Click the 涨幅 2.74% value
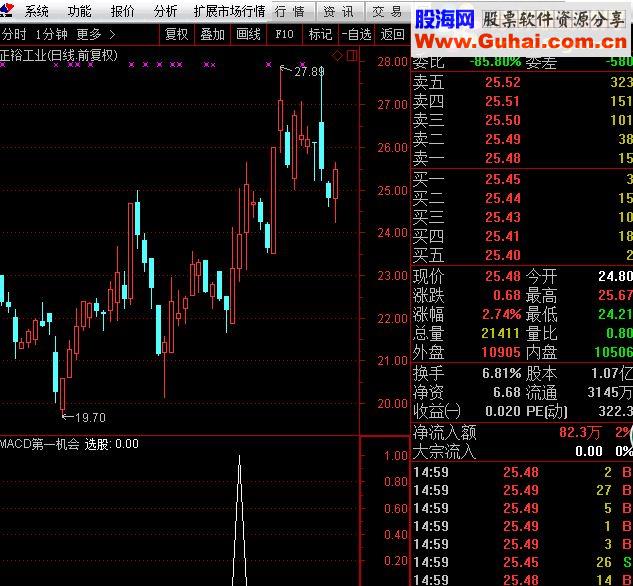The image size is (633, 586). tap(501, 314)
